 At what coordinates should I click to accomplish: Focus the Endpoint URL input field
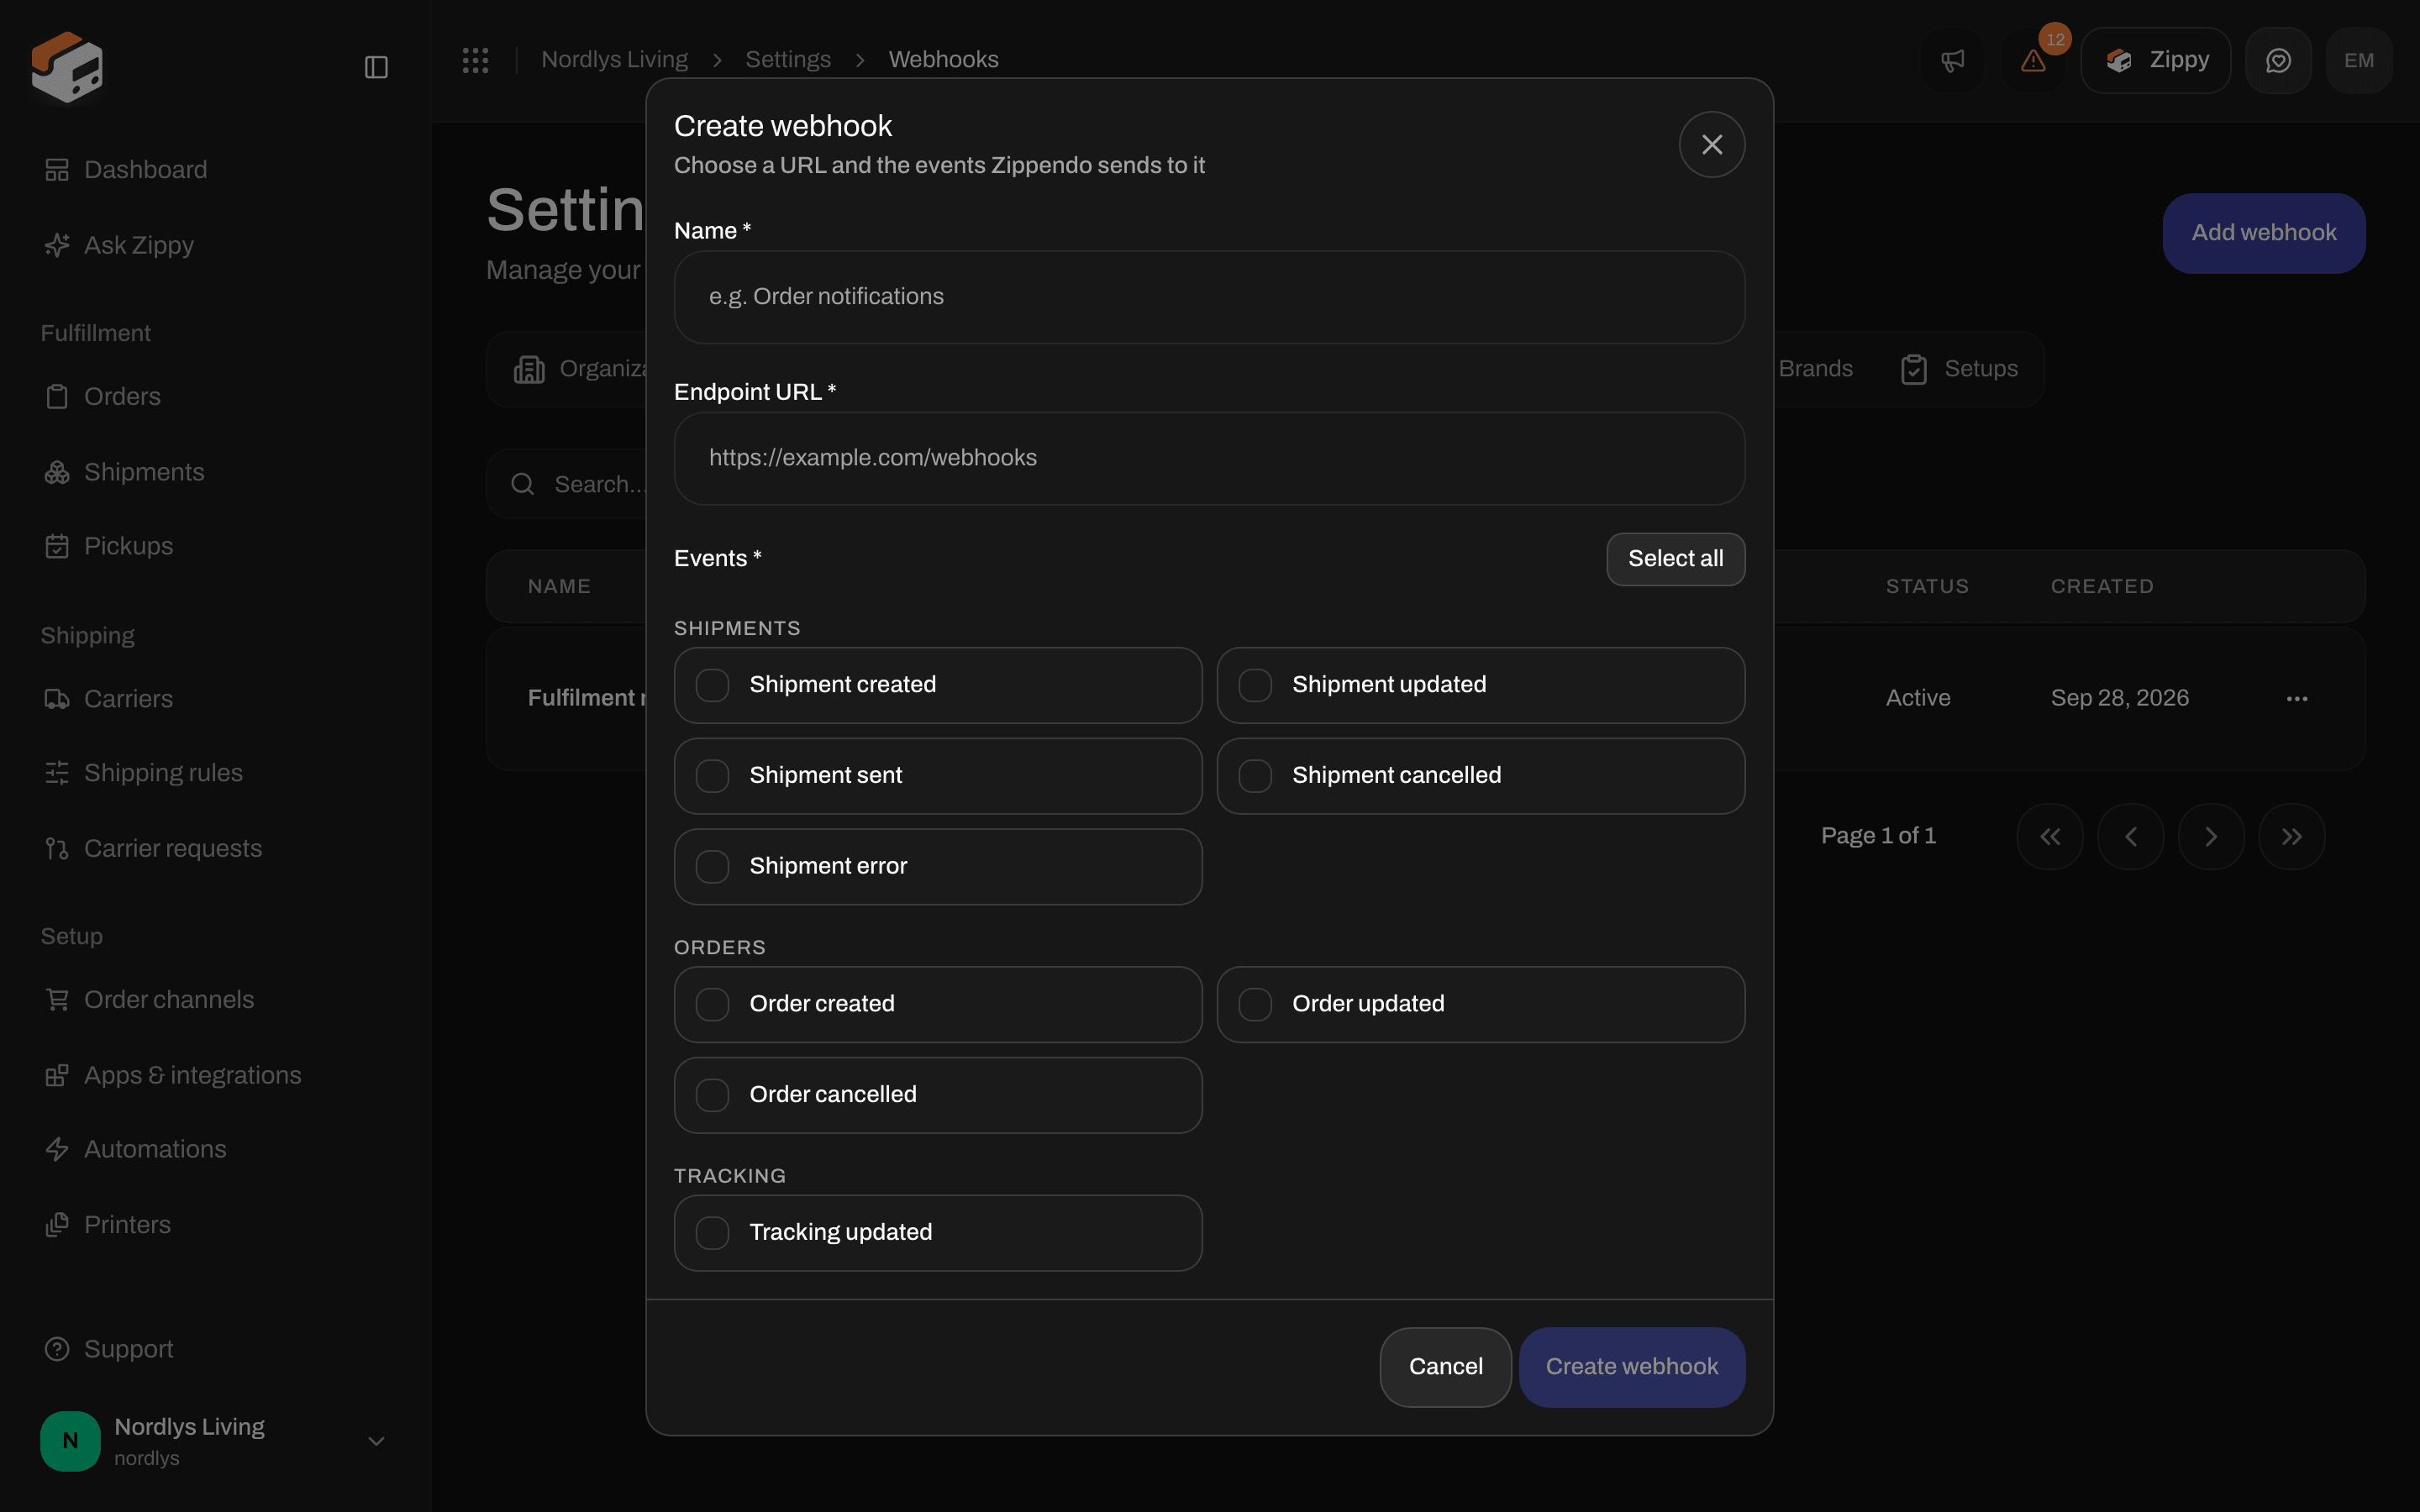coord(1209,458)
